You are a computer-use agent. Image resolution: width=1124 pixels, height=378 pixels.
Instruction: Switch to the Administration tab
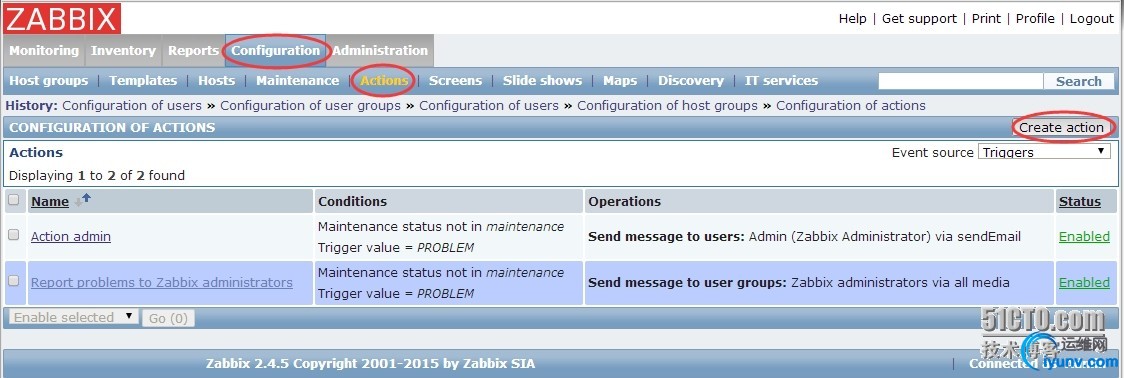click(x=380, y=51)
